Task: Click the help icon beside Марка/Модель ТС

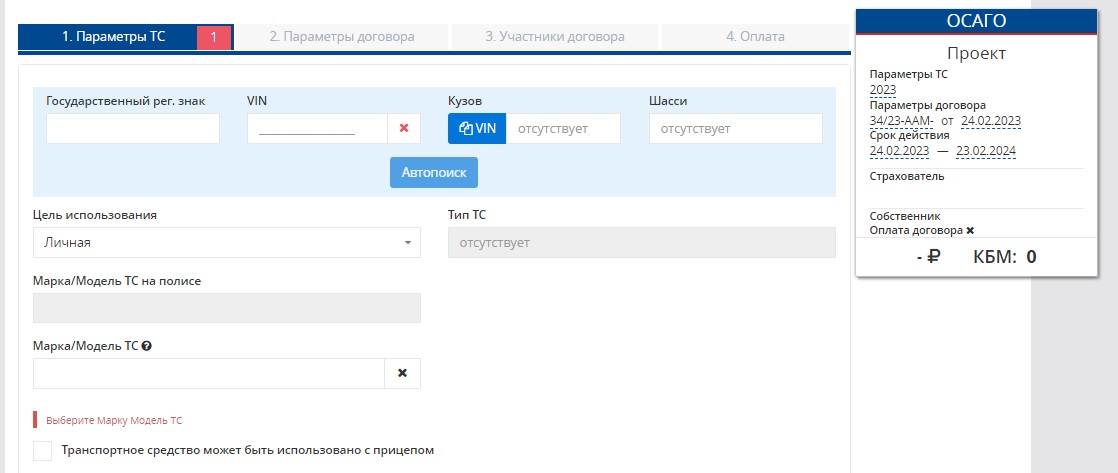Action: click(x=147, y=346)
